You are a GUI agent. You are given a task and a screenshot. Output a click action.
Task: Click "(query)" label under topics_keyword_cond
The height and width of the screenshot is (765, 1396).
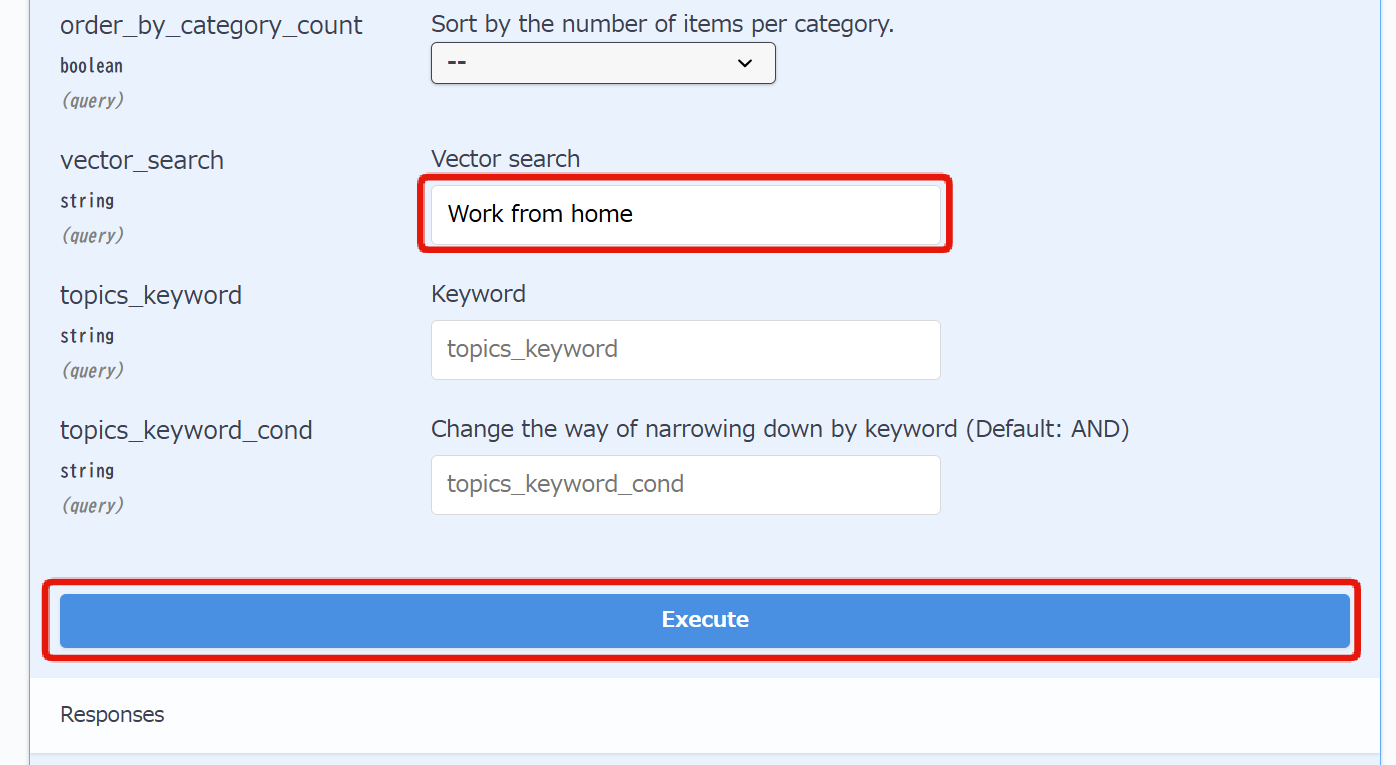coord(92,505)
